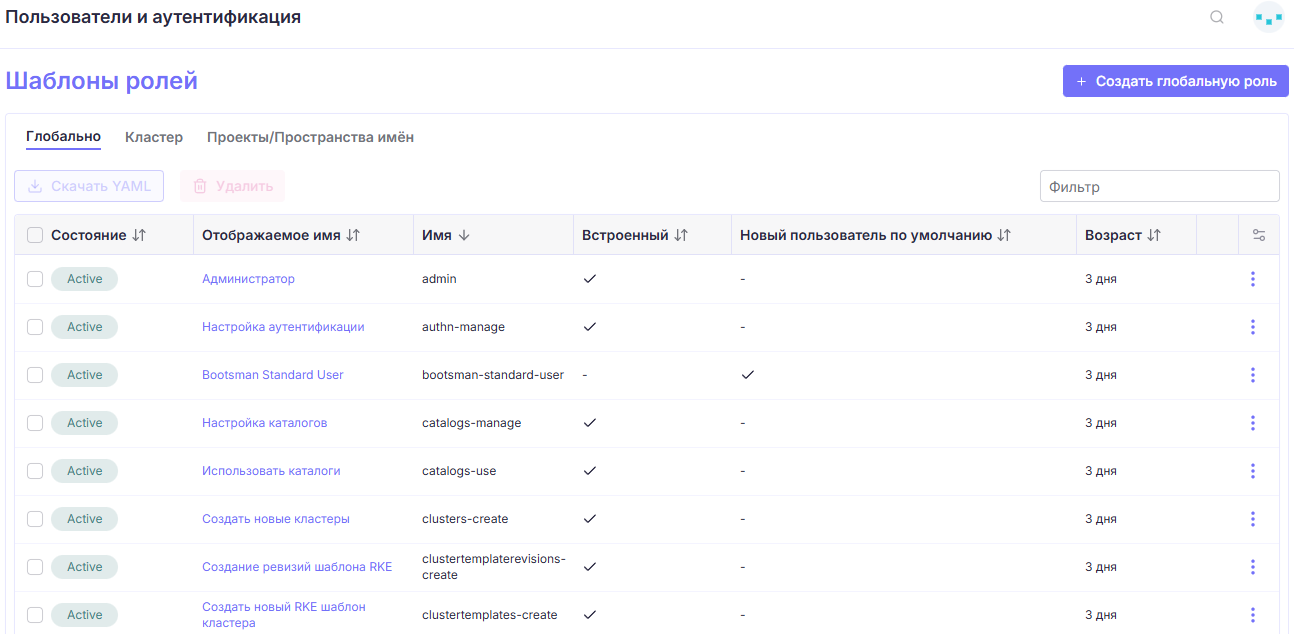The height and width of the screenshot is (634, 1294).
Task: Click the name cell catalogs-manage
Action: 472,423
